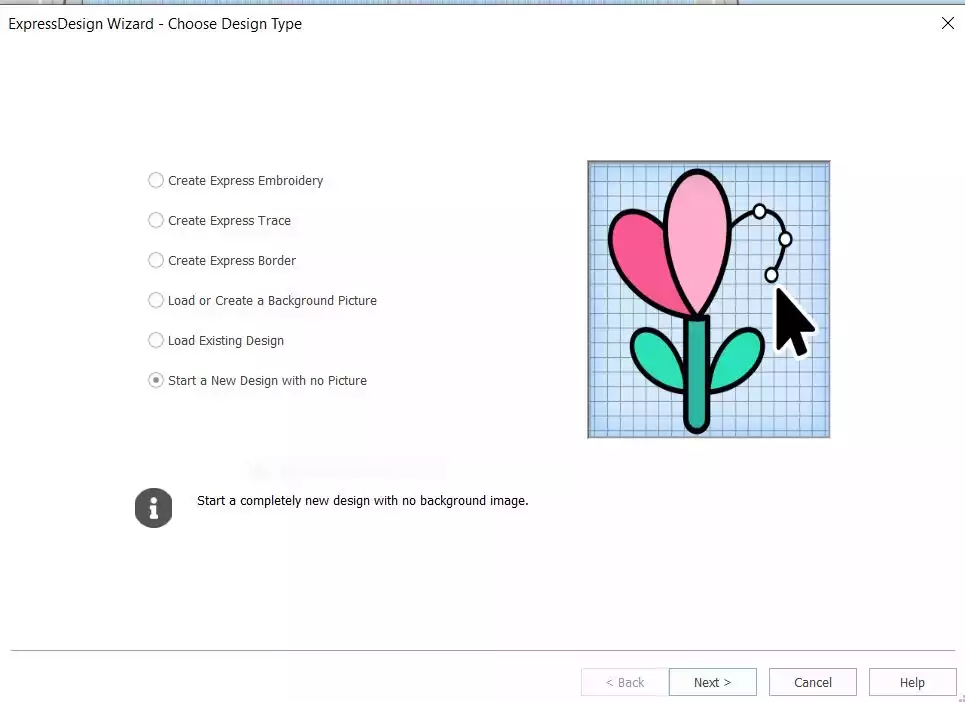Click the disabled Back button

coord(625,682)
